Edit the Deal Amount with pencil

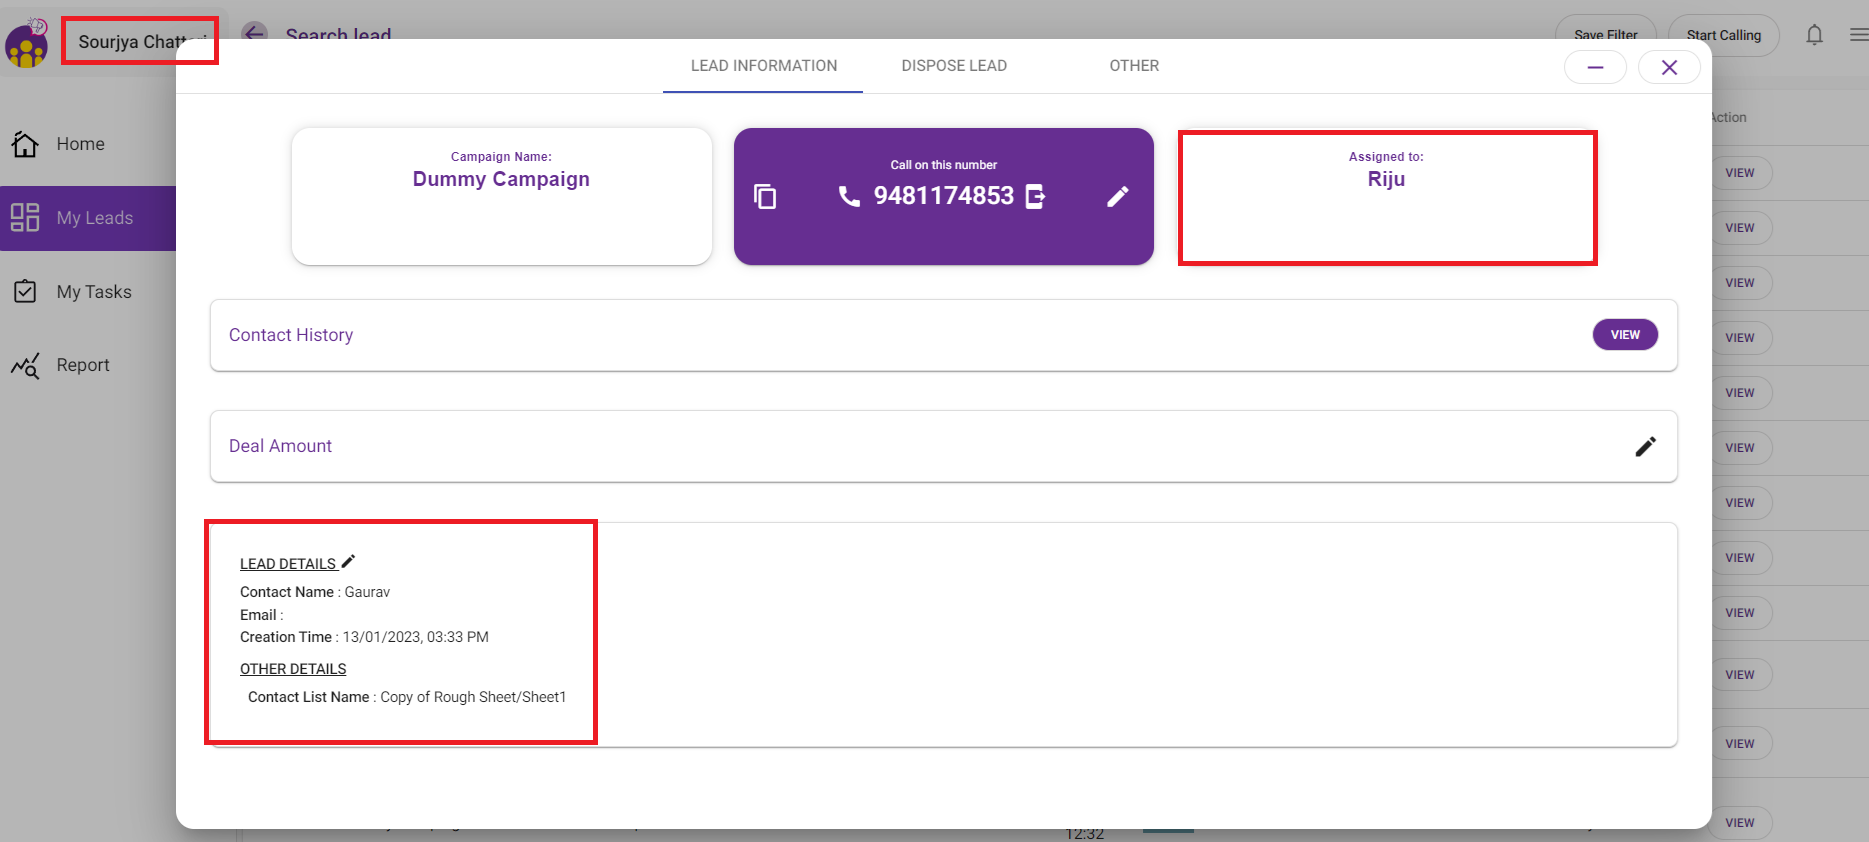pos(1645,447)
